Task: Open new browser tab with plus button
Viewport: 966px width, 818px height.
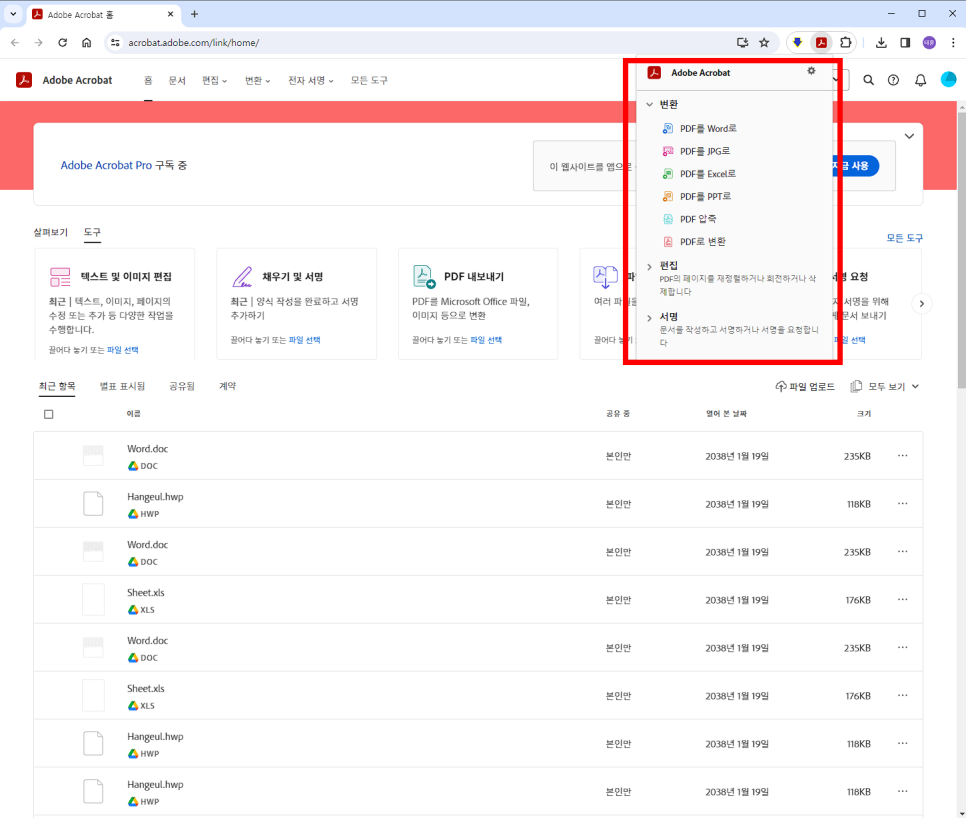Action: [x=194, y=14]
